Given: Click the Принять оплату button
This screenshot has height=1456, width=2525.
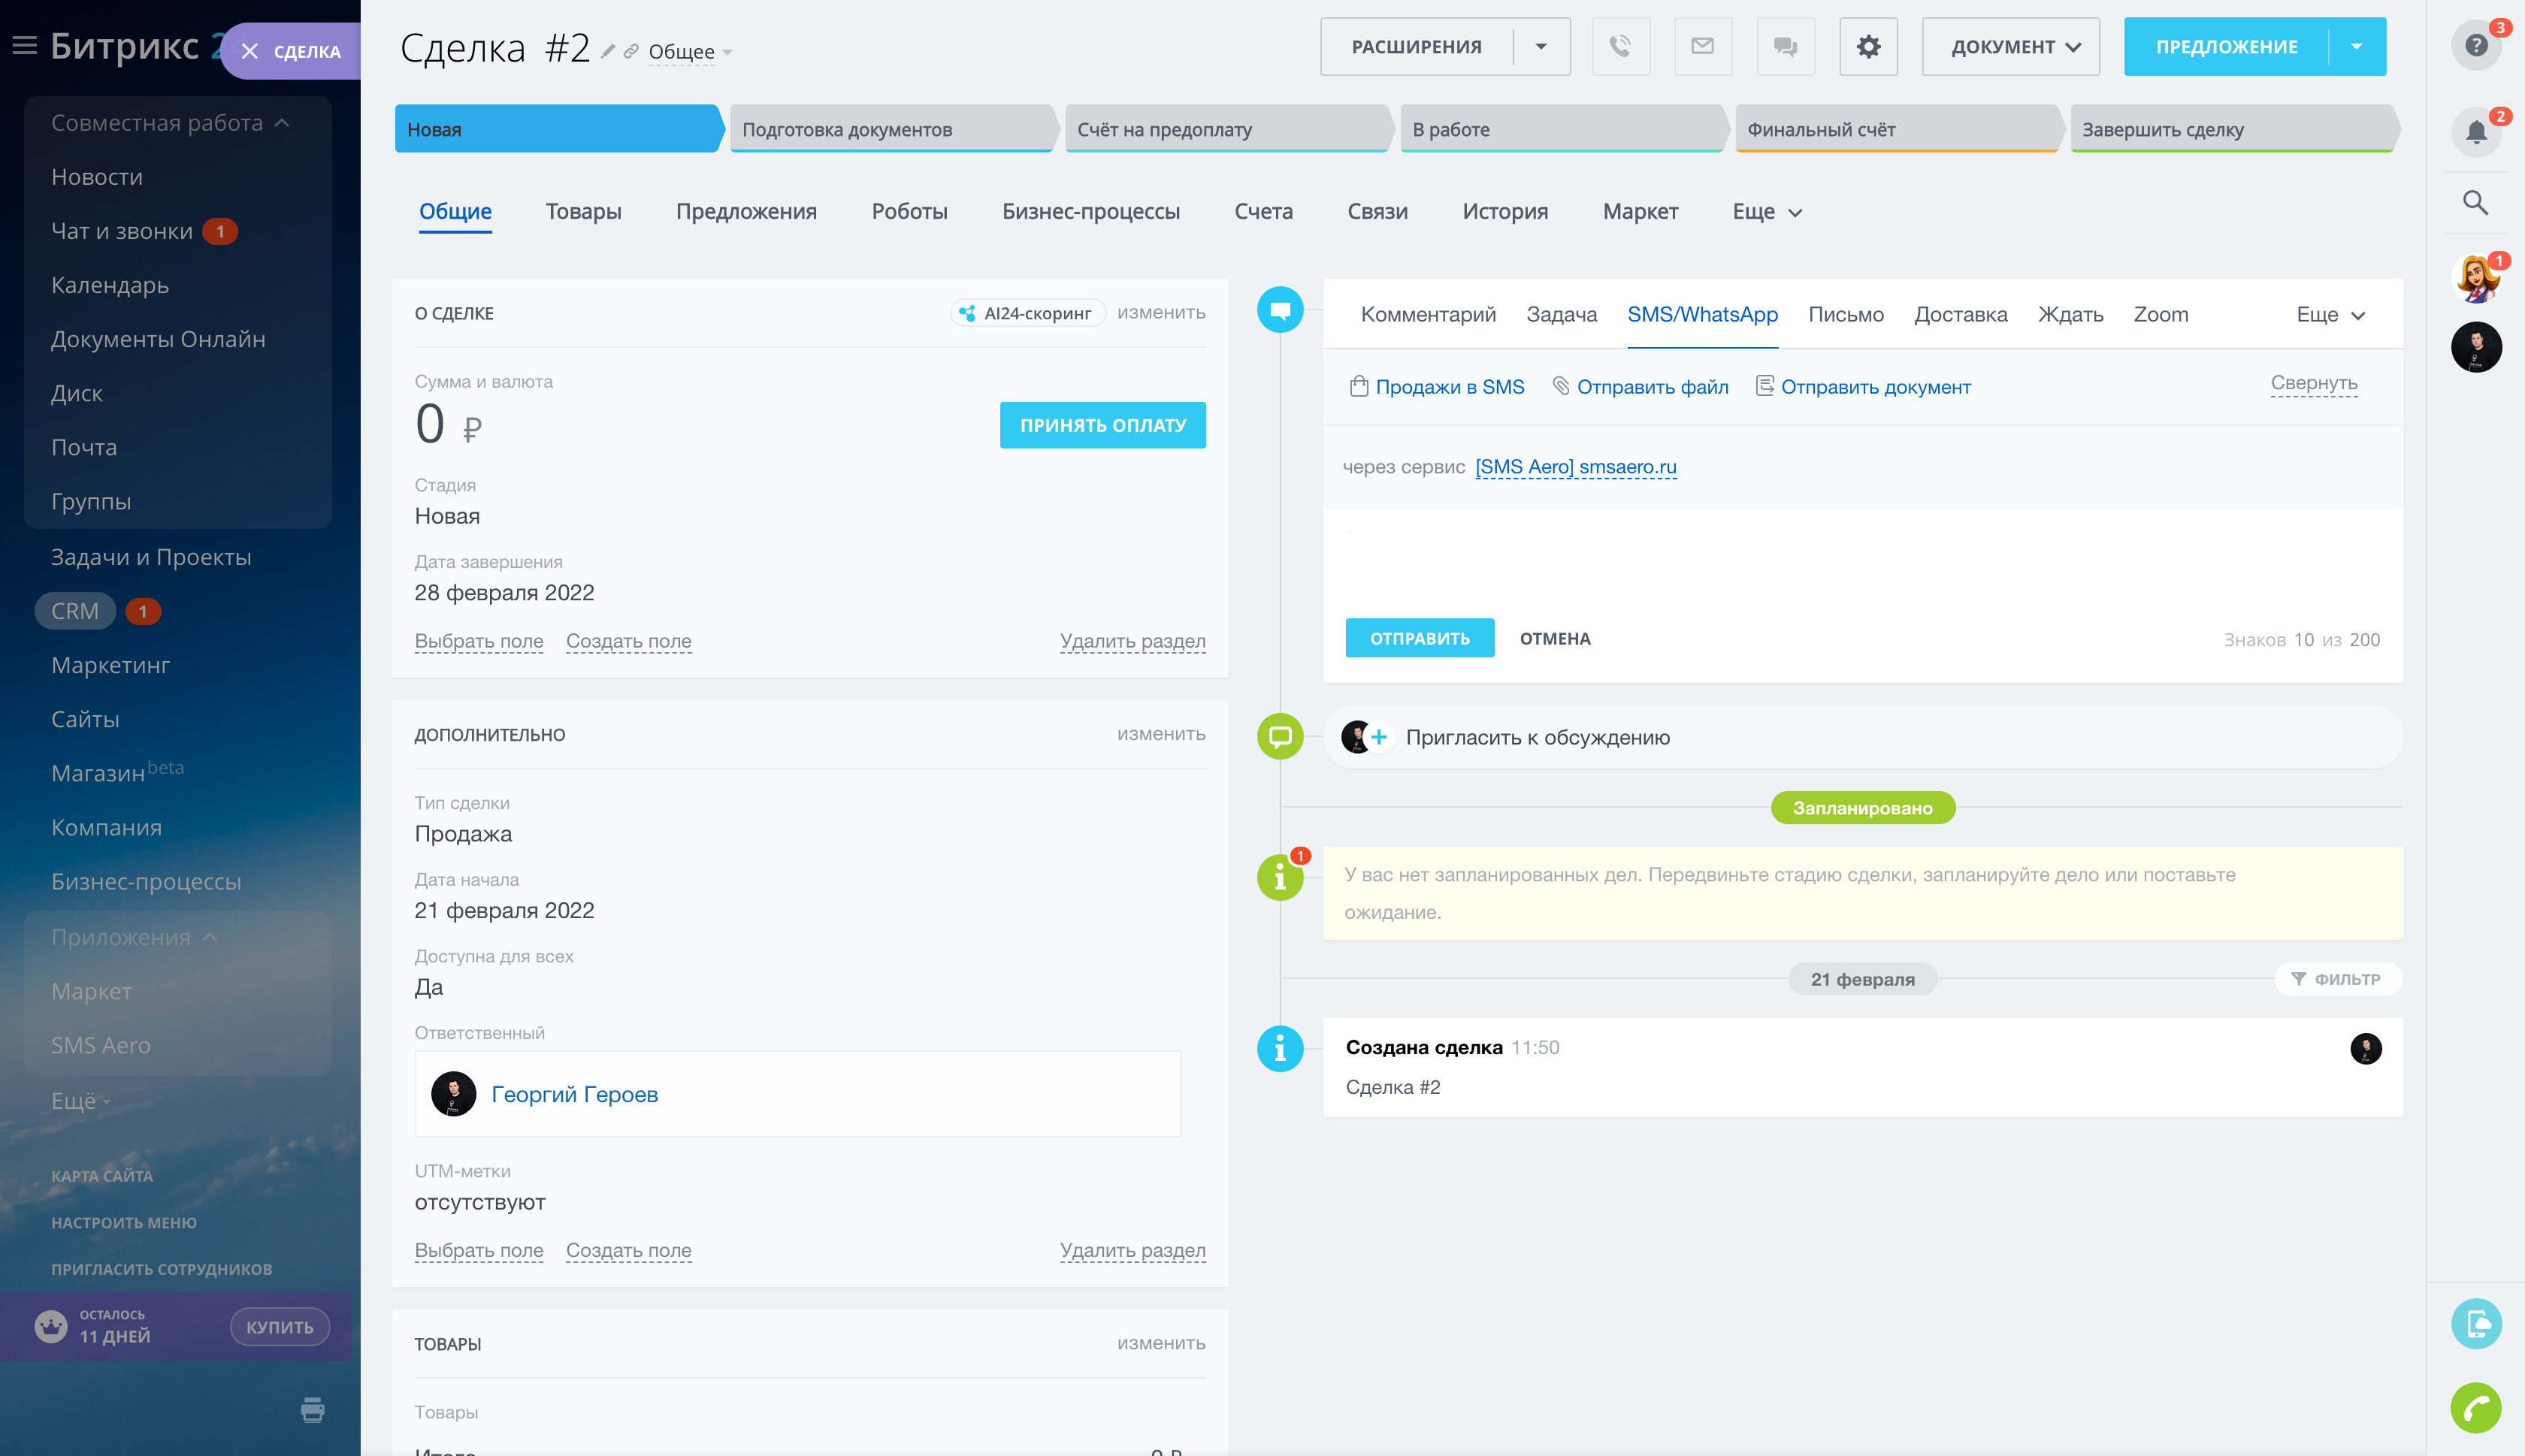Looking at the screenshot, I should [x=1102, y=425].
